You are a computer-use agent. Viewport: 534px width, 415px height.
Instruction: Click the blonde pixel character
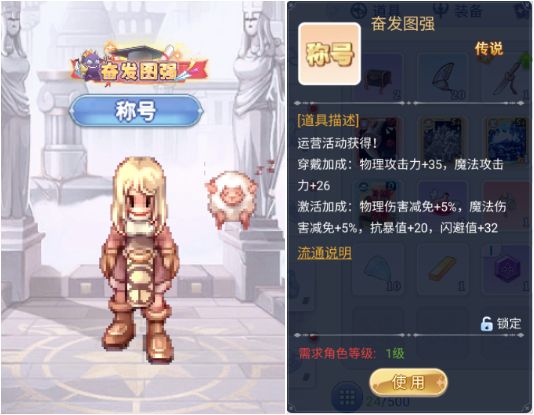tap(139, 259)
